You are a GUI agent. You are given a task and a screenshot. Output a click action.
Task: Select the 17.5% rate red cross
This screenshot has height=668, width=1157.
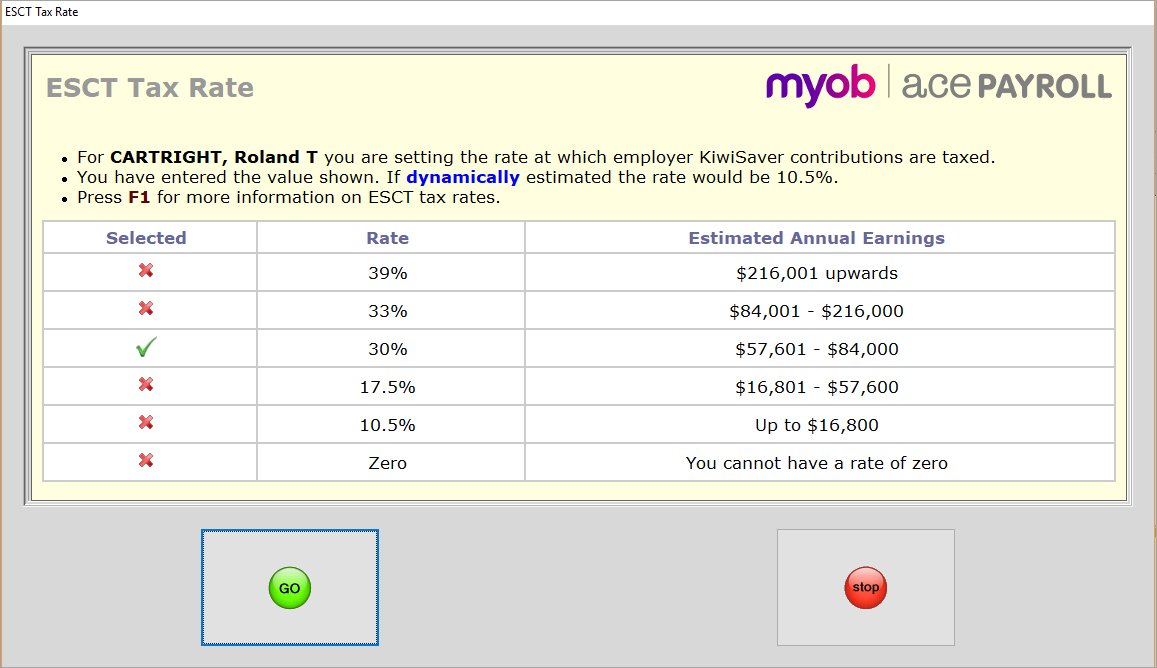point(146,386)
